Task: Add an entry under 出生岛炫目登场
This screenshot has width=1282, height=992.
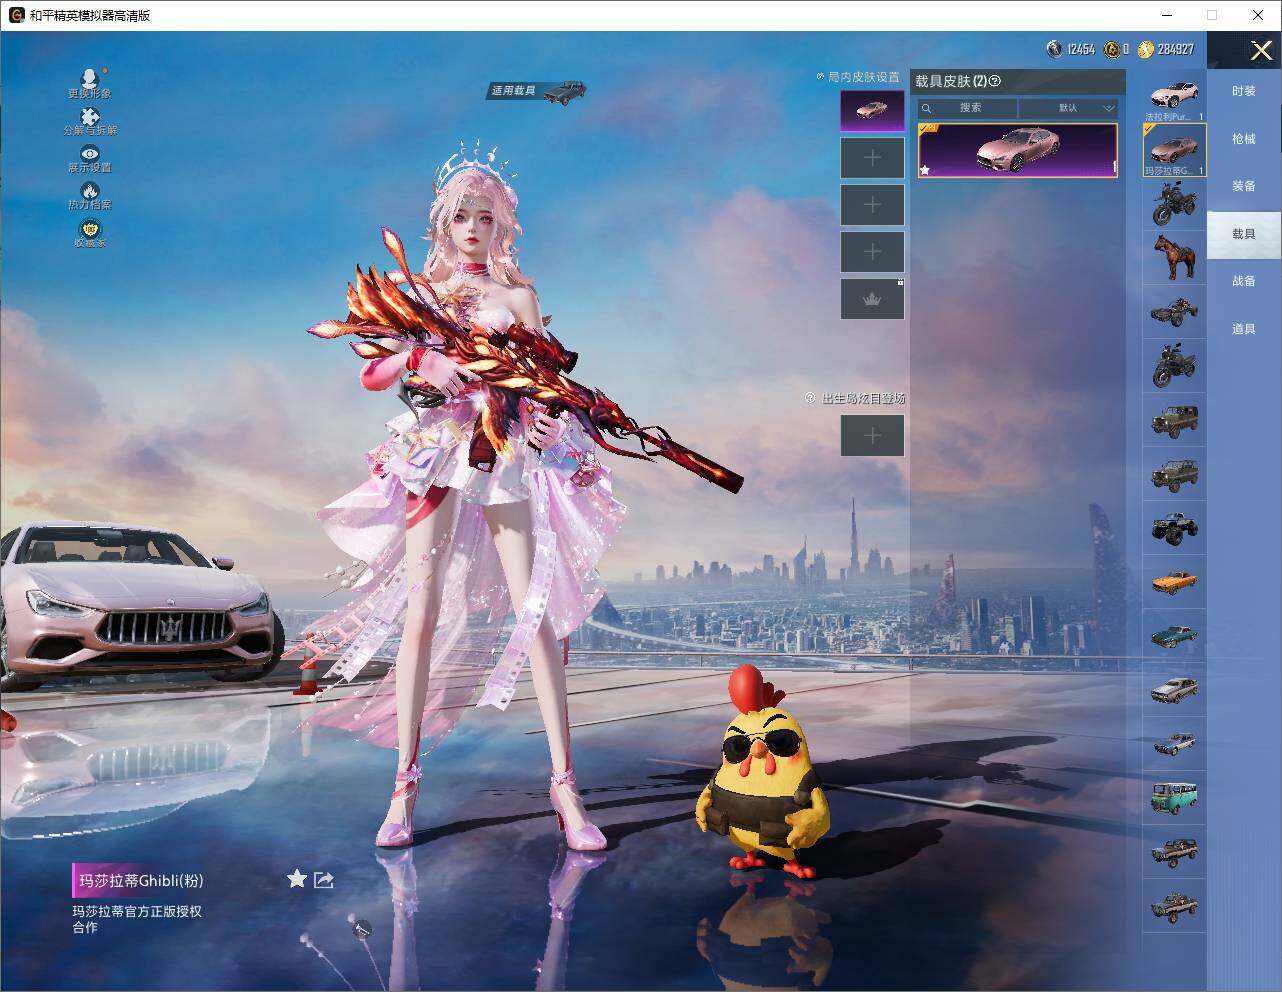Action: [872, 435]
